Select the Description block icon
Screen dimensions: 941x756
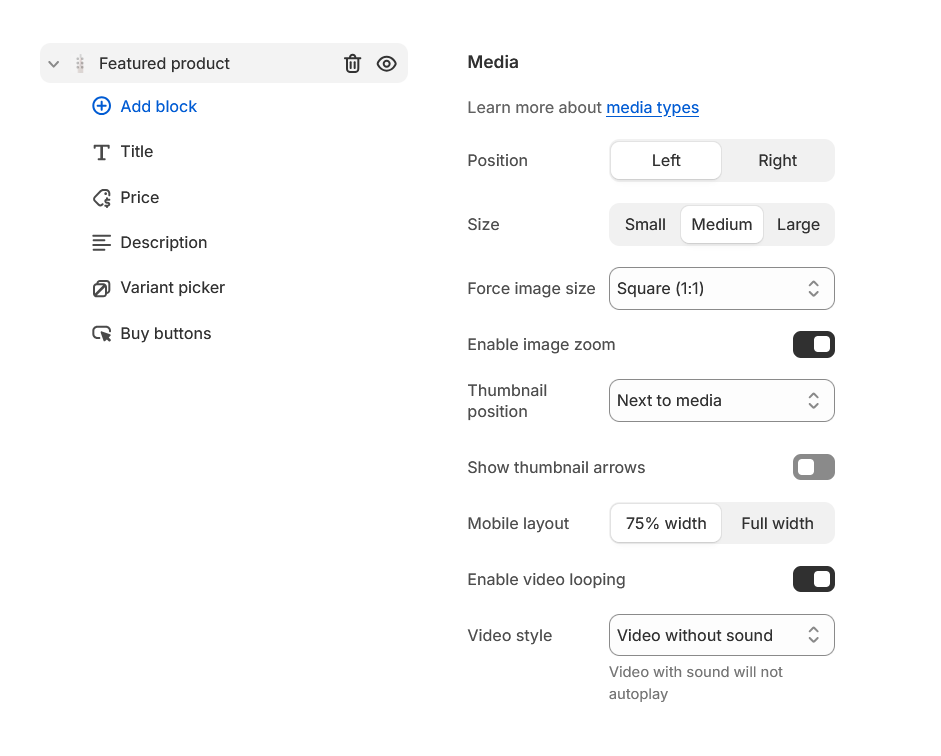coord(101,242)
